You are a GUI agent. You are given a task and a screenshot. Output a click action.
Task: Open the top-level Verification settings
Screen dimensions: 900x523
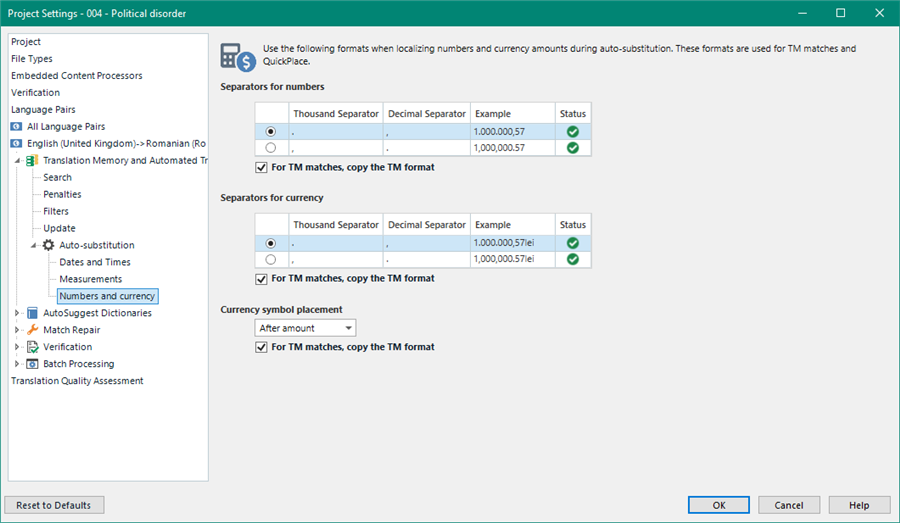coord(35,92)
